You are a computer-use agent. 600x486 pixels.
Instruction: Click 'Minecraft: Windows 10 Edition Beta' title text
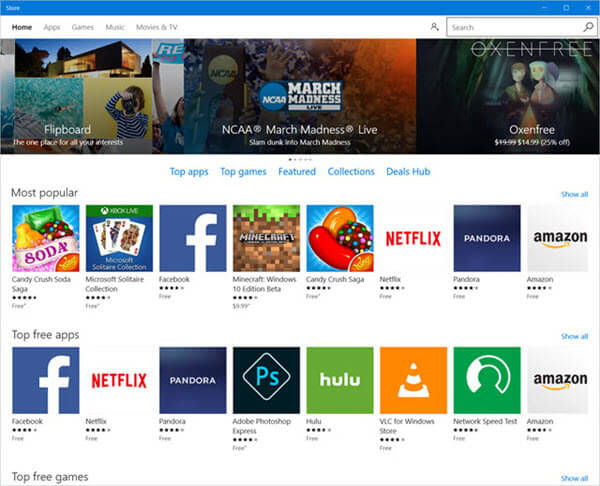[264, 284]
